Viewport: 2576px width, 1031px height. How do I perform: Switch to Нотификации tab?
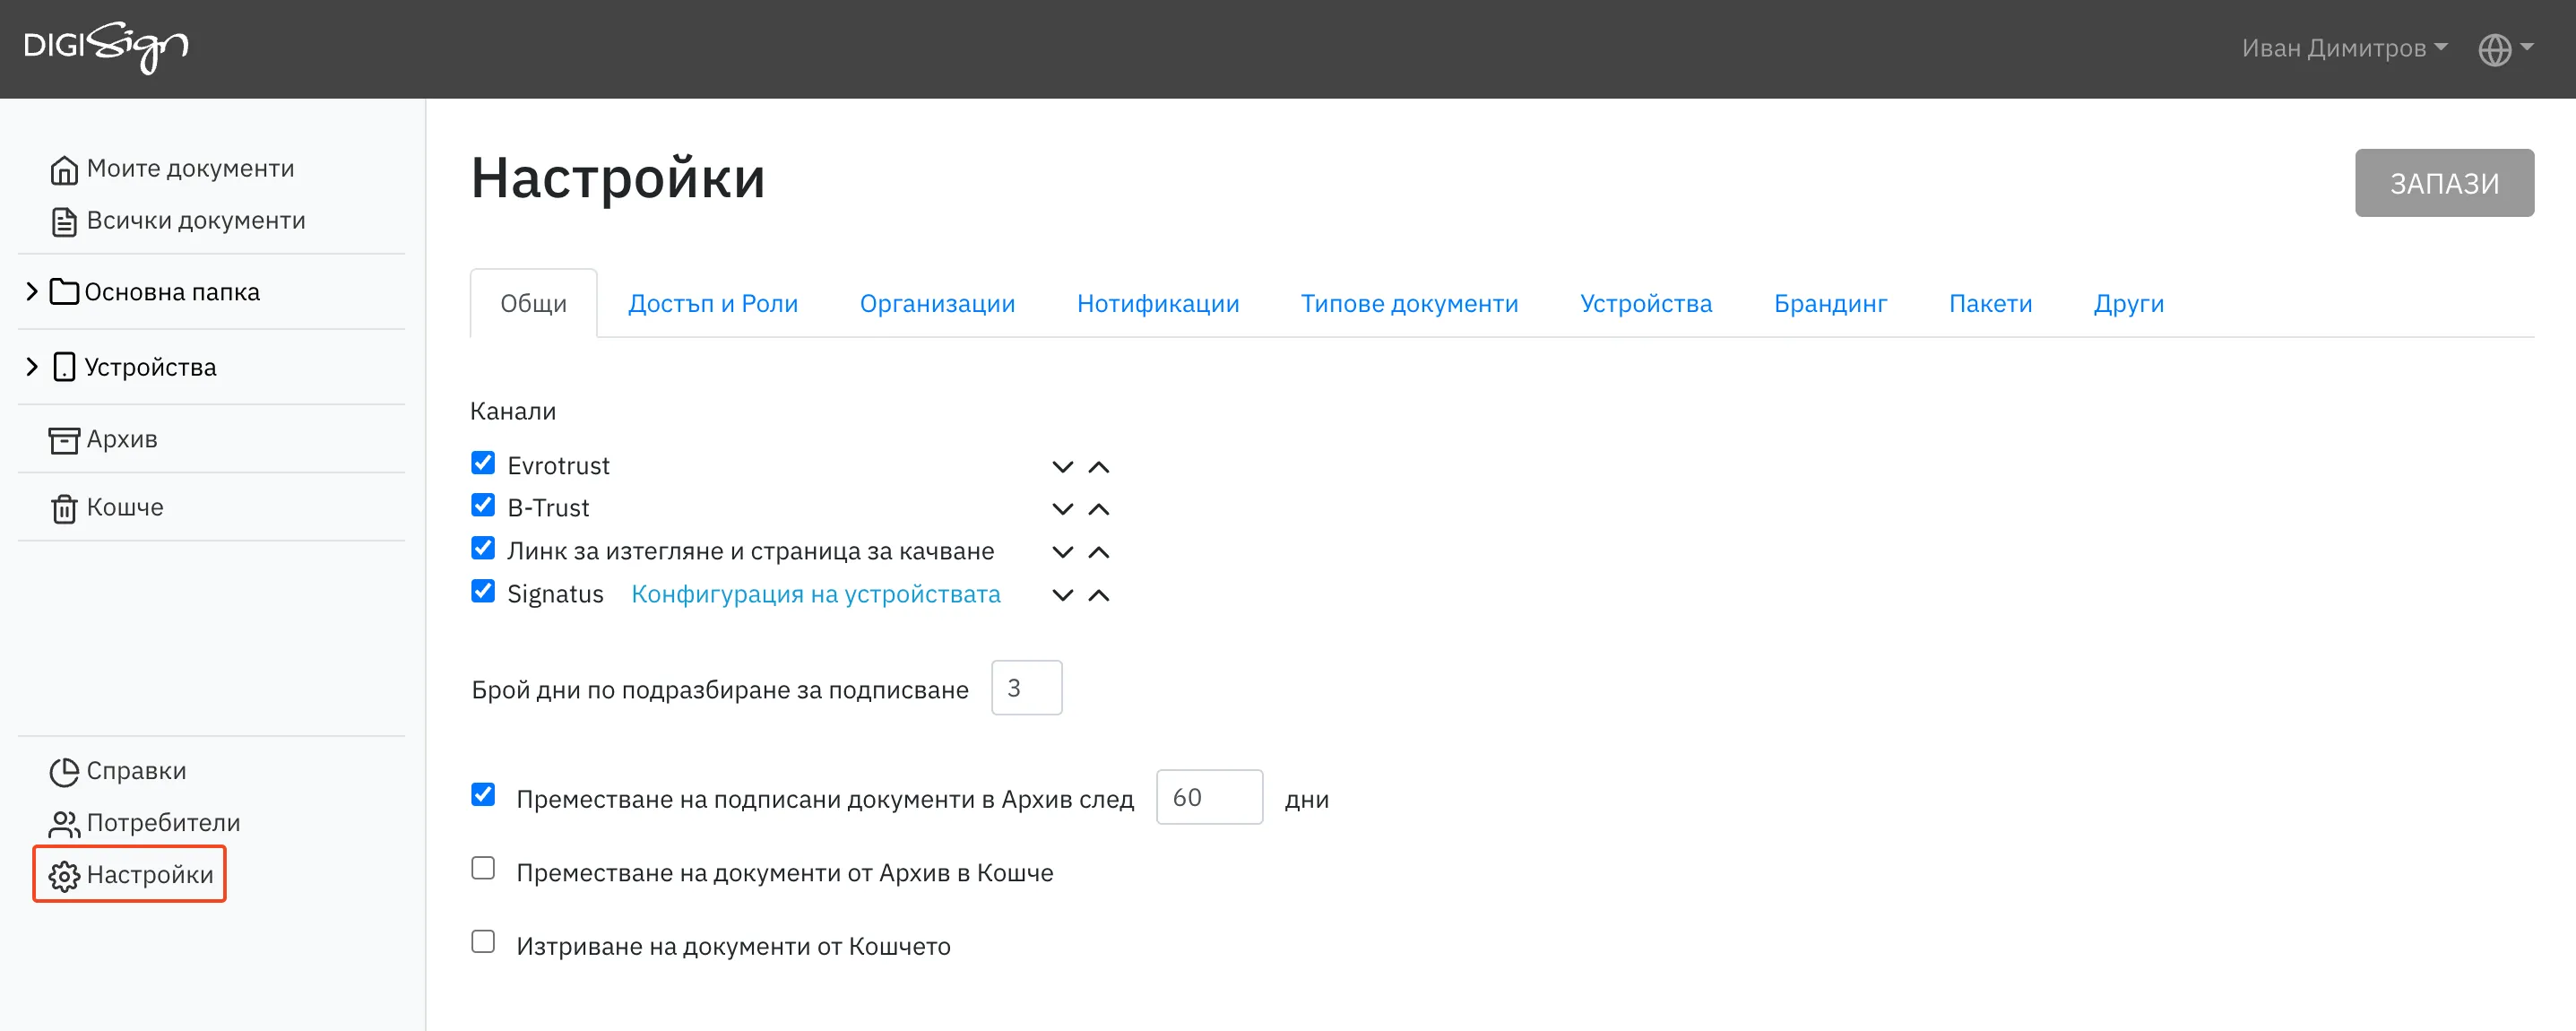(1157, 303)
